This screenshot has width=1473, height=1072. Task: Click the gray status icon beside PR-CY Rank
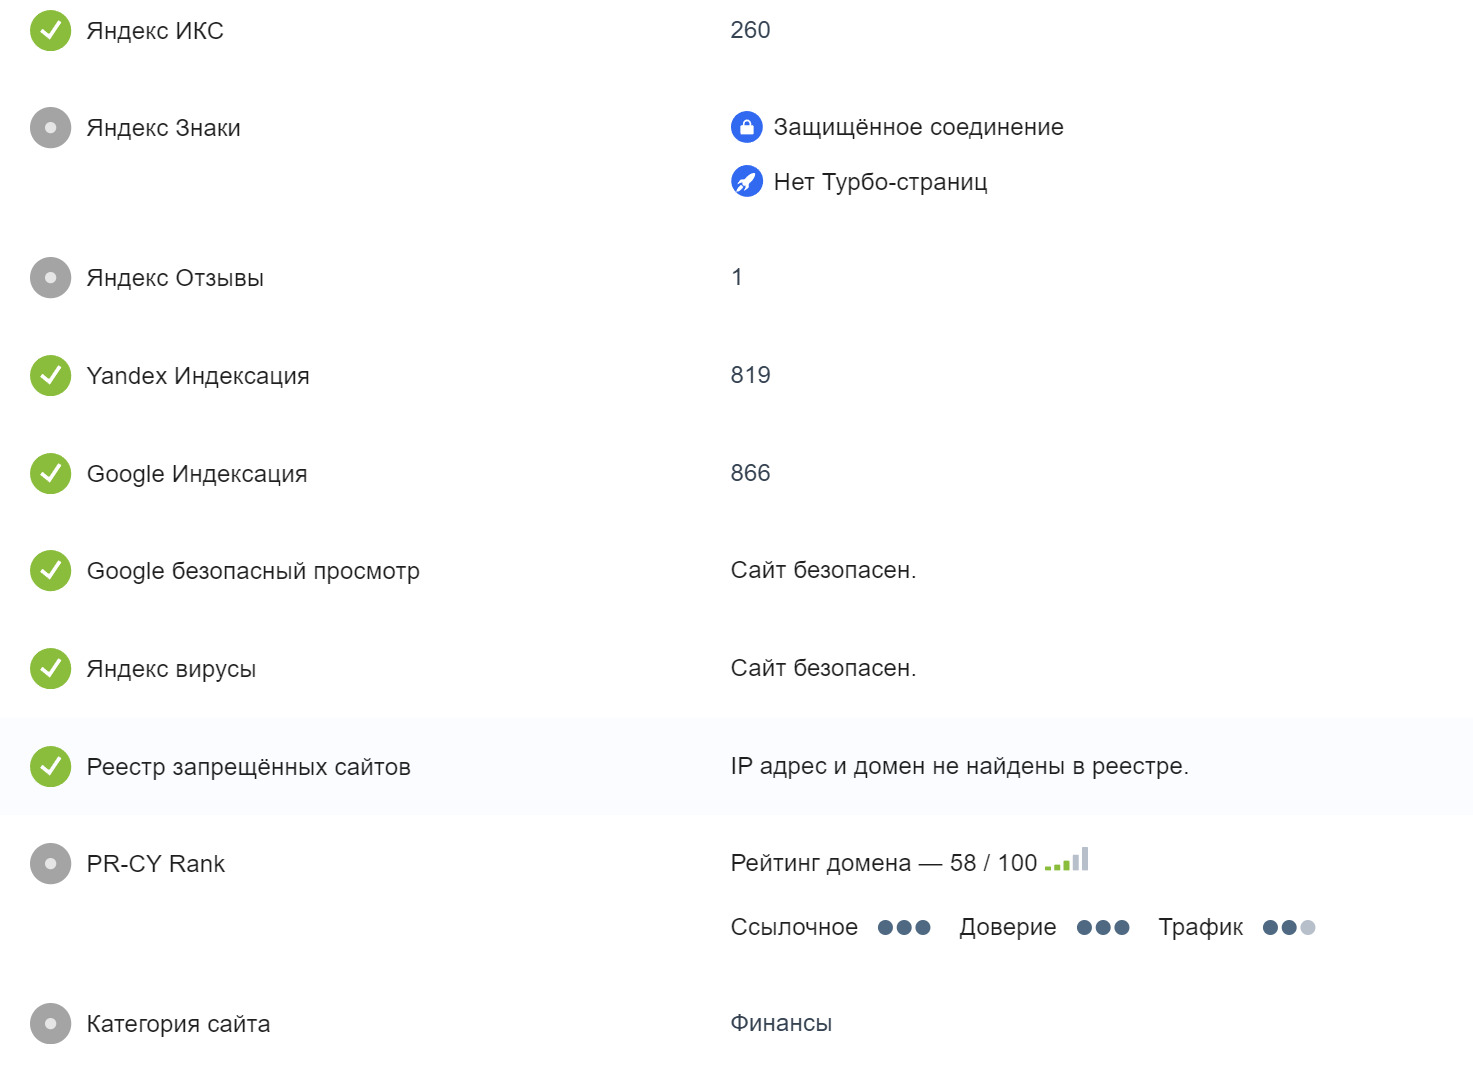point(50,864)
